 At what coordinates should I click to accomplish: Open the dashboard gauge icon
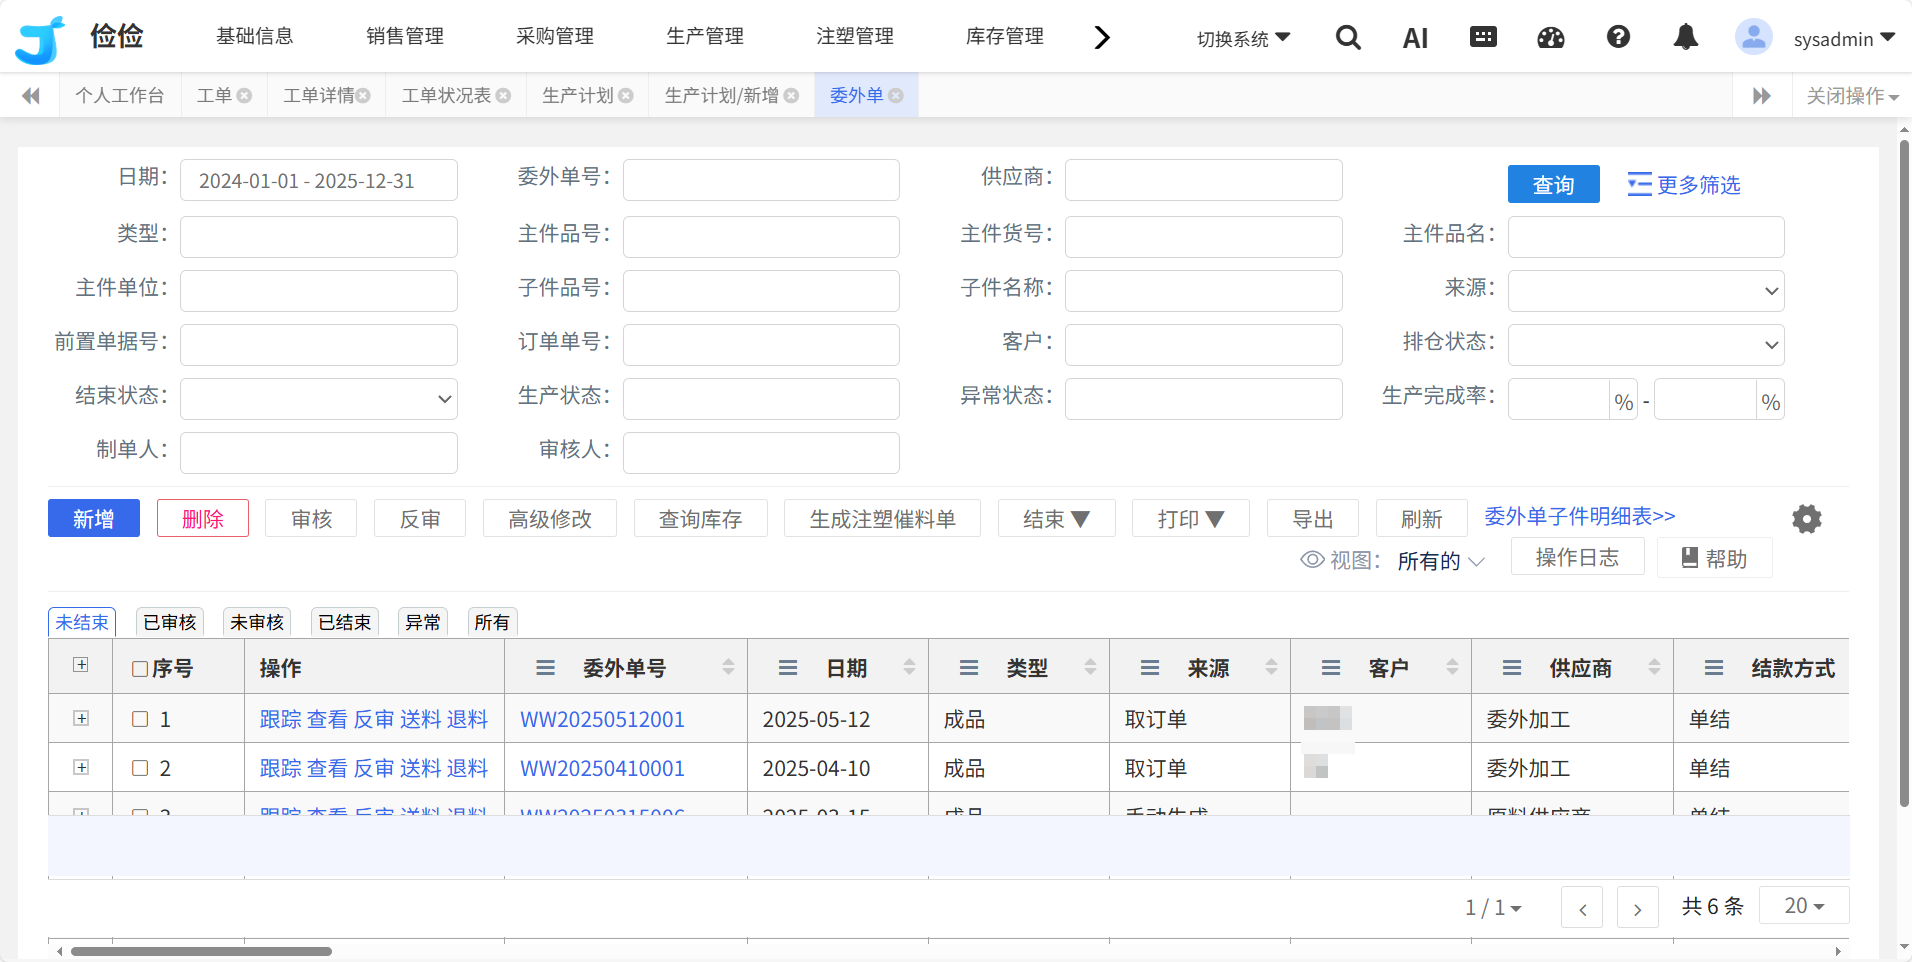(1550, 38)
